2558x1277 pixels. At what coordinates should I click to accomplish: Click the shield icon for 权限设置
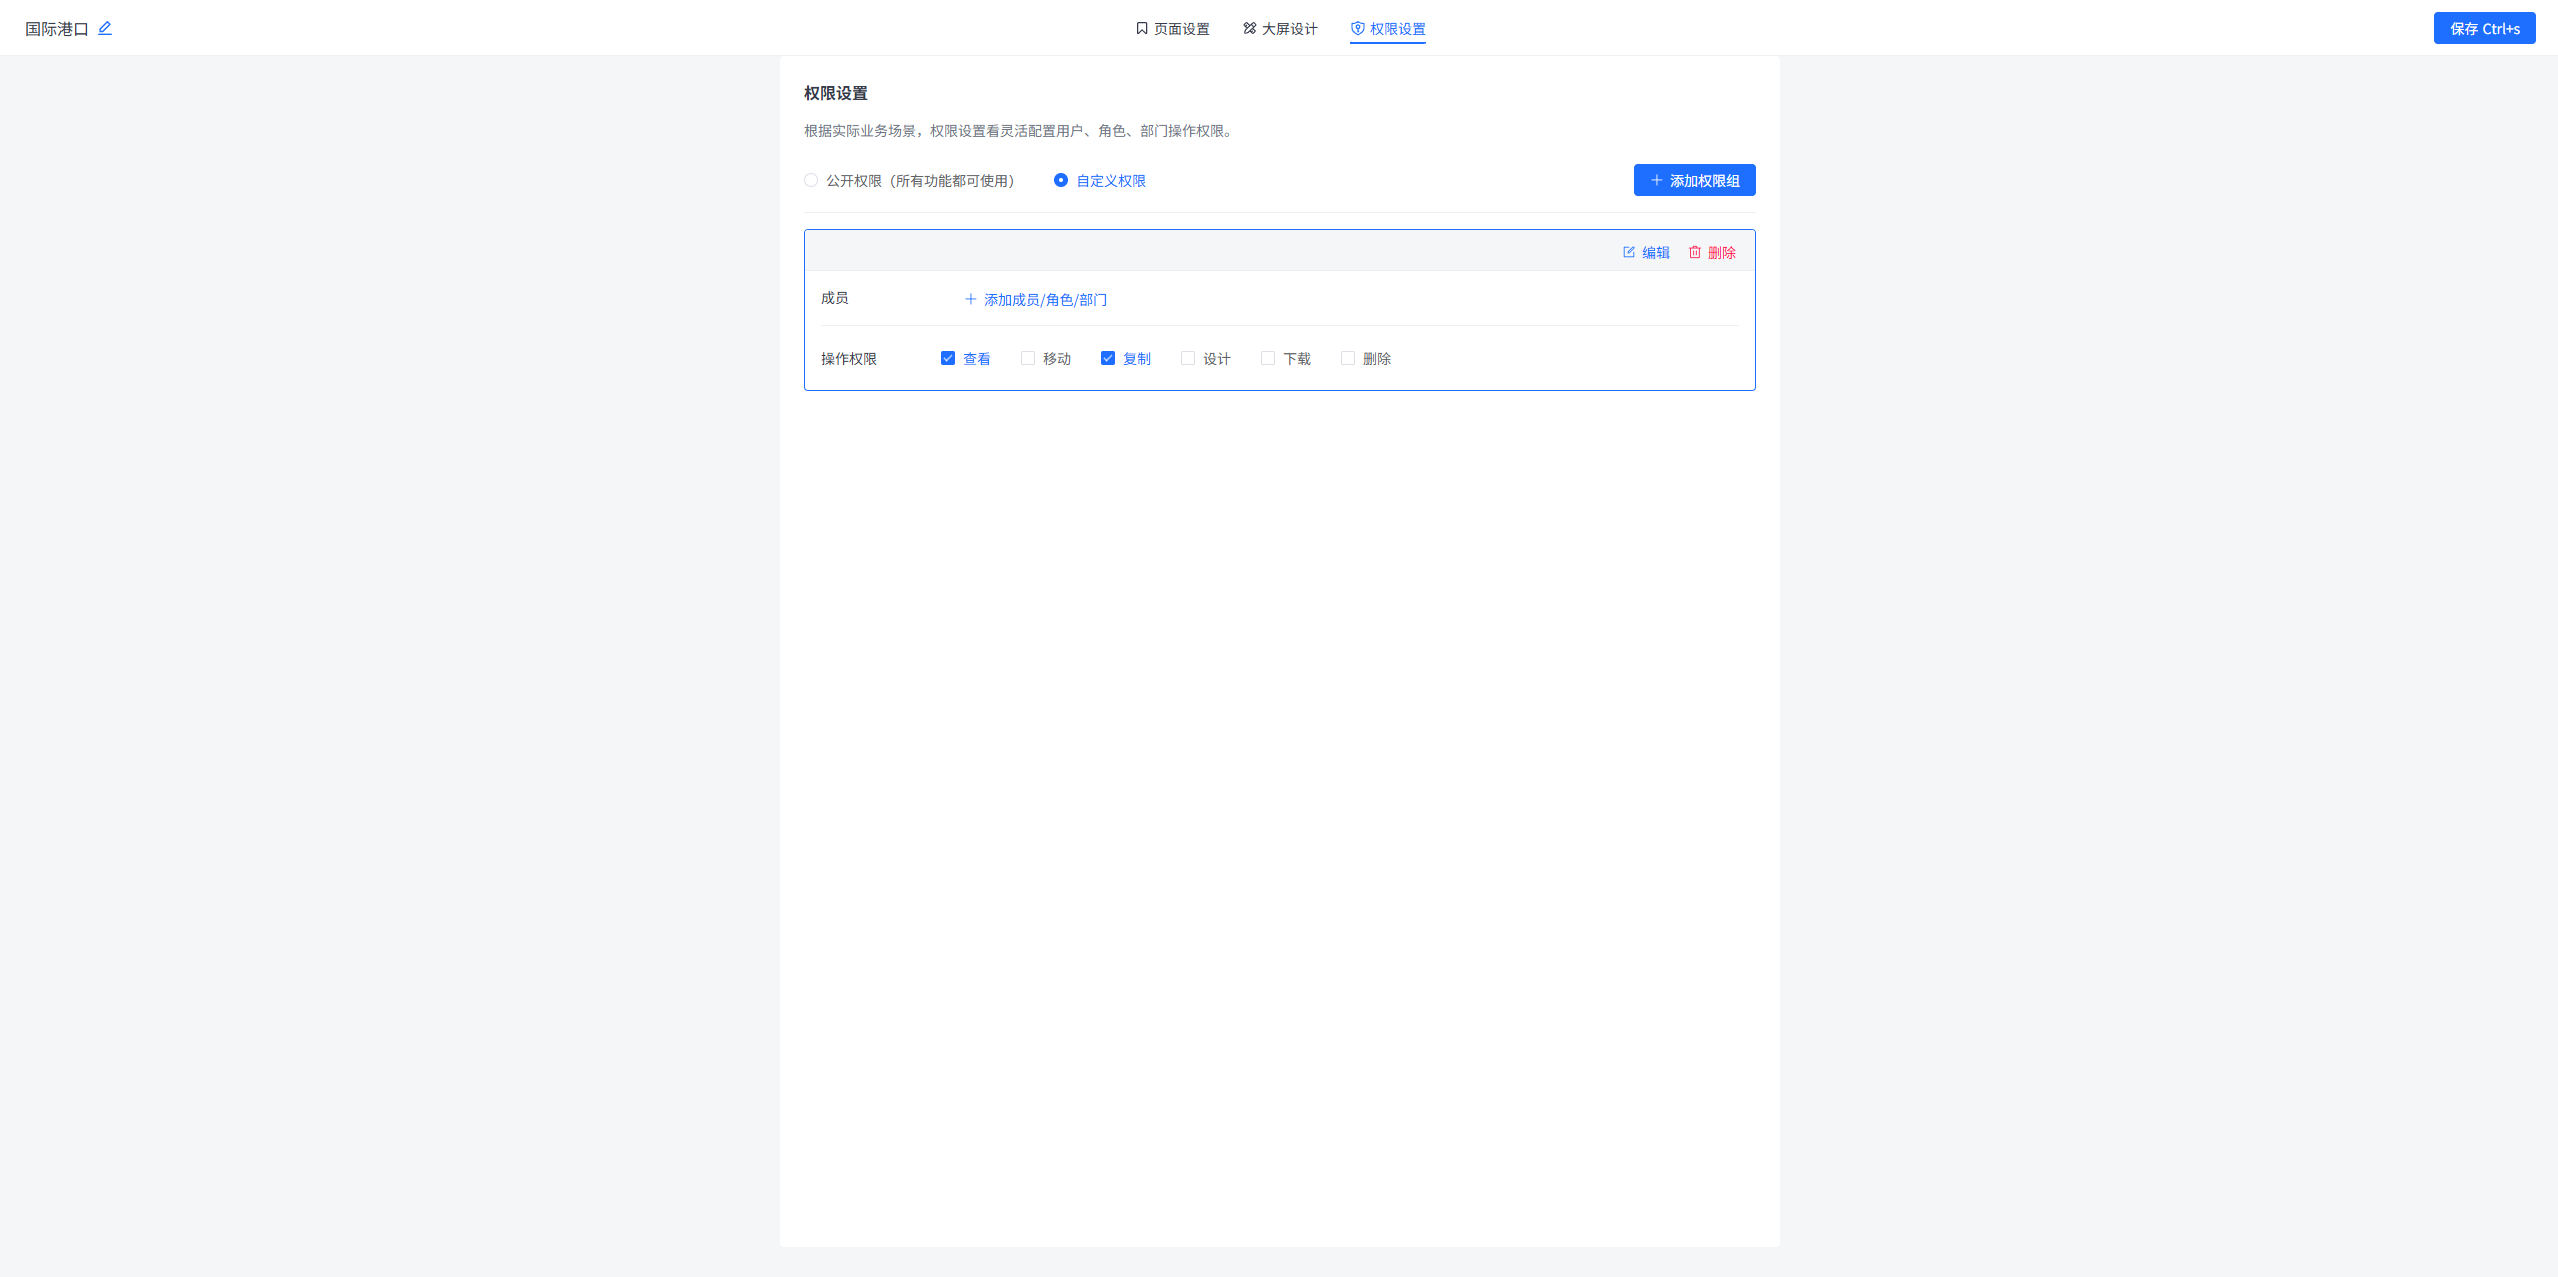(1357, 28)
